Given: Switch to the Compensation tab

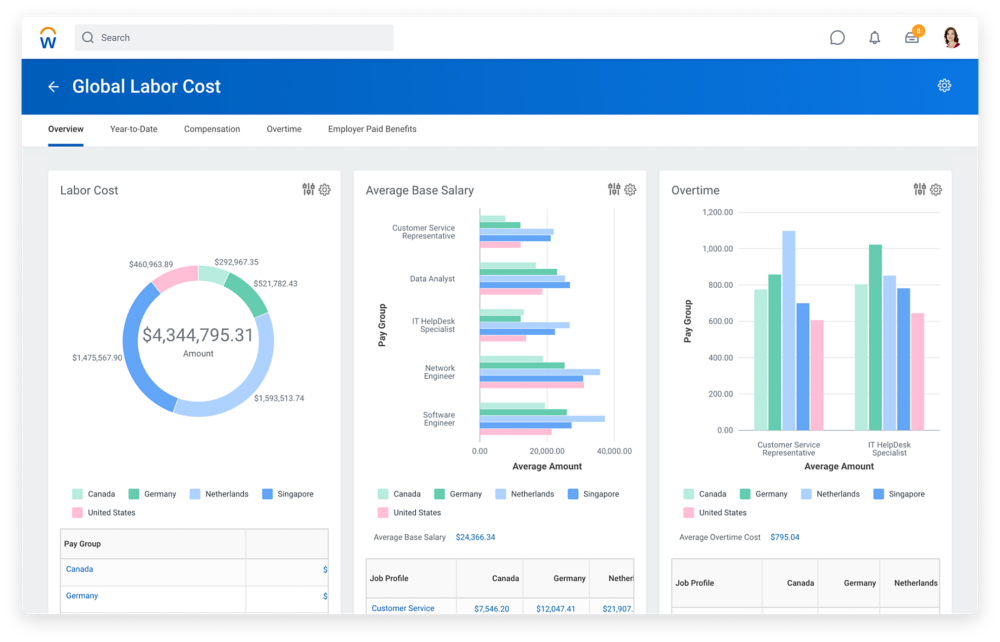Looking at the screenshot, I should pyautogui.click(x=211, y=129).
